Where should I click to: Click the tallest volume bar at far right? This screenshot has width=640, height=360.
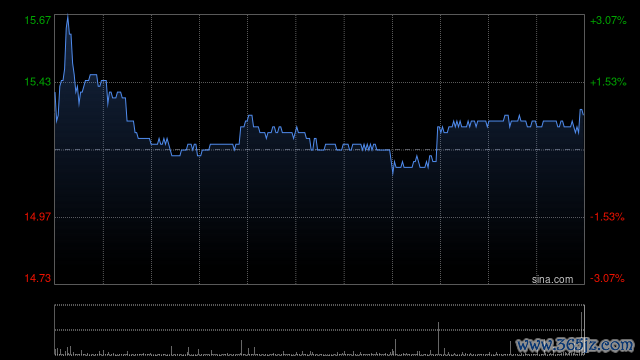tap(582, 333)
